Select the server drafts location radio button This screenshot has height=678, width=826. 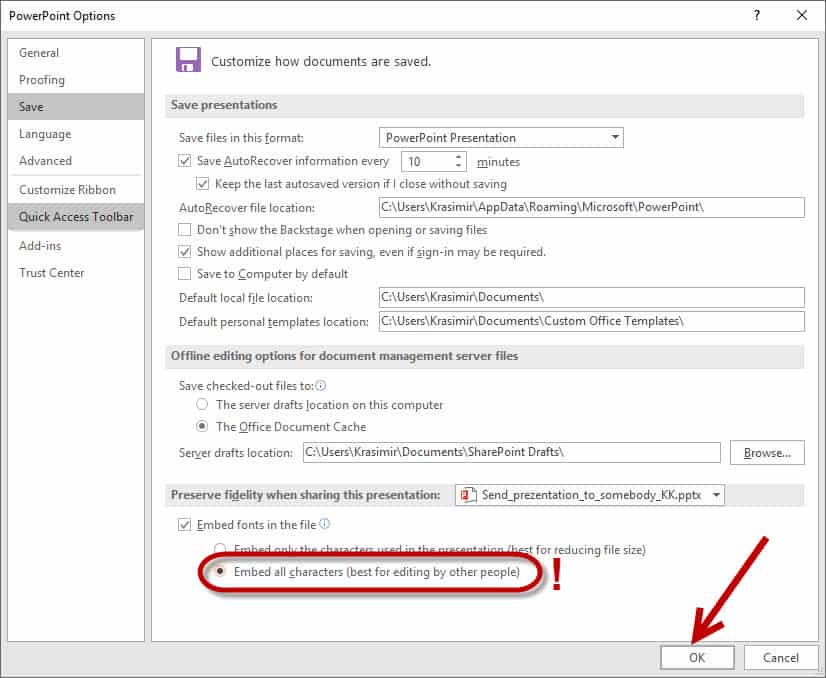pos(202,405)
